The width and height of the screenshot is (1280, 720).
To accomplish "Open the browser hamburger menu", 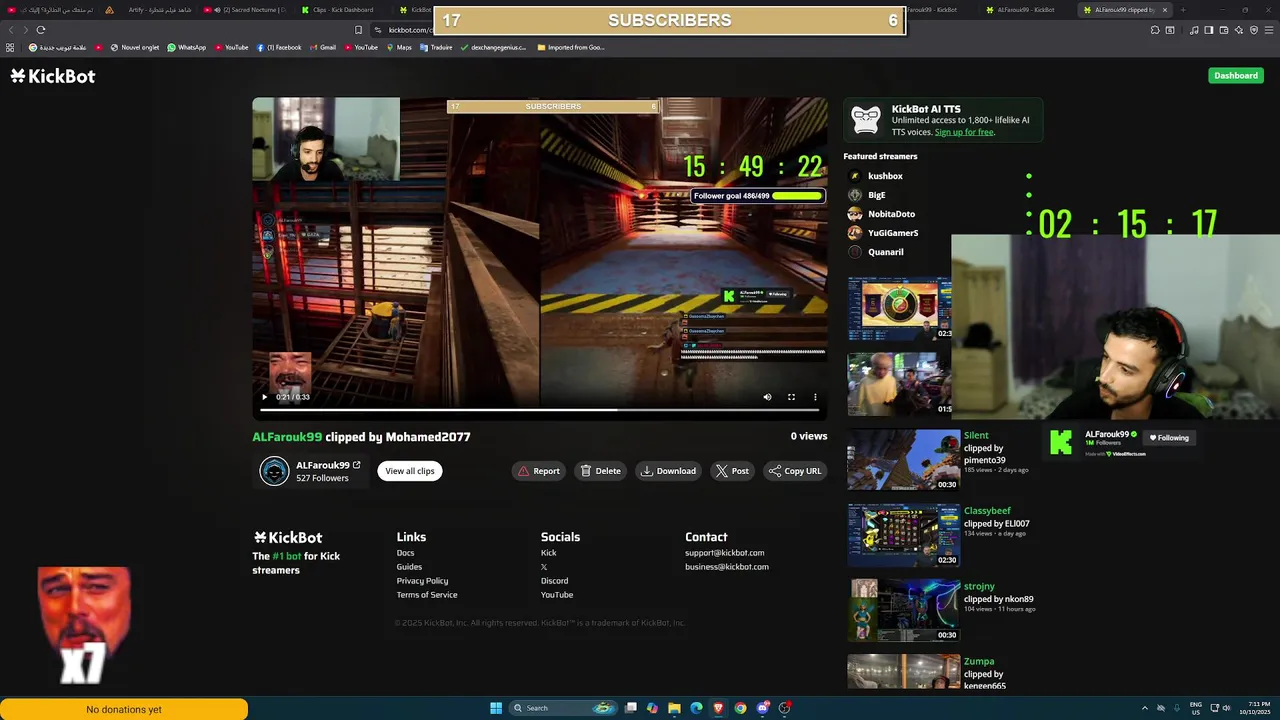I will tap(1268, 30).
